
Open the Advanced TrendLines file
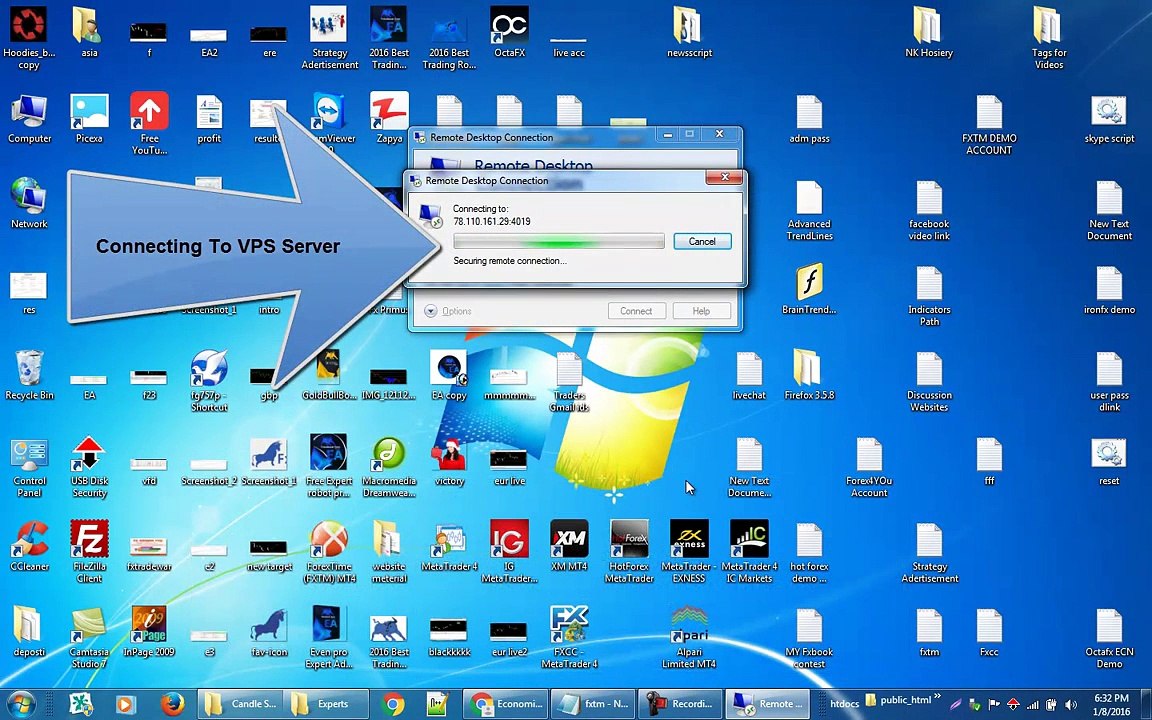click(809, 209)
